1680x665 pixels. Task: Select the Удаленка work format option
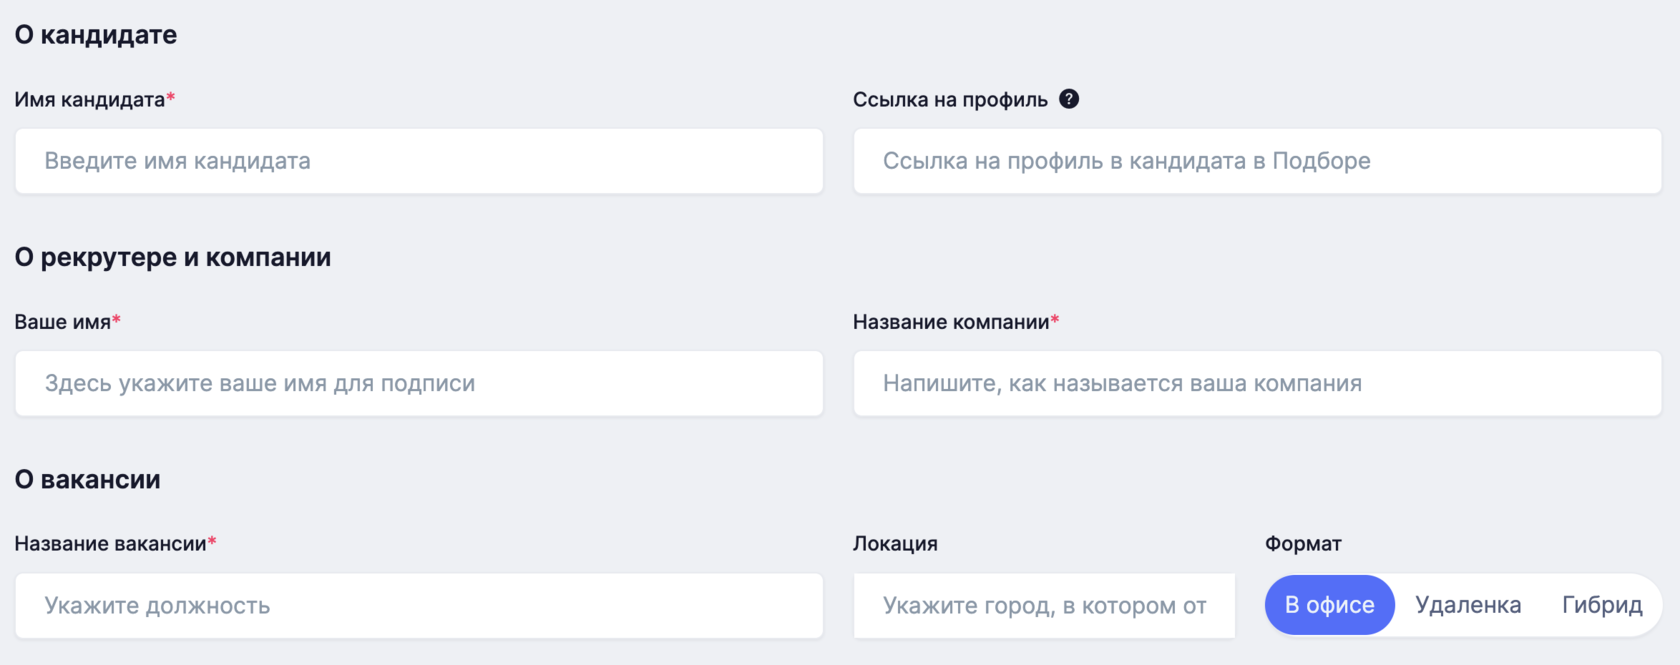[1467, 604]
